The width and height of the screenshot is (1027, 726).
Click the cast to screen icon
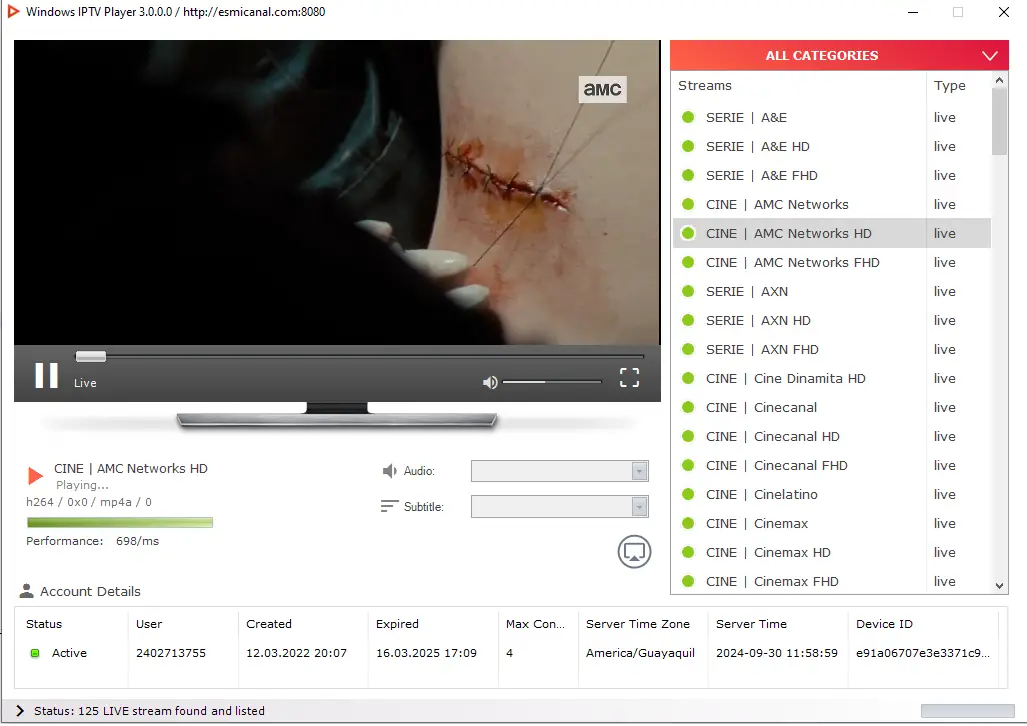(634, 552)
